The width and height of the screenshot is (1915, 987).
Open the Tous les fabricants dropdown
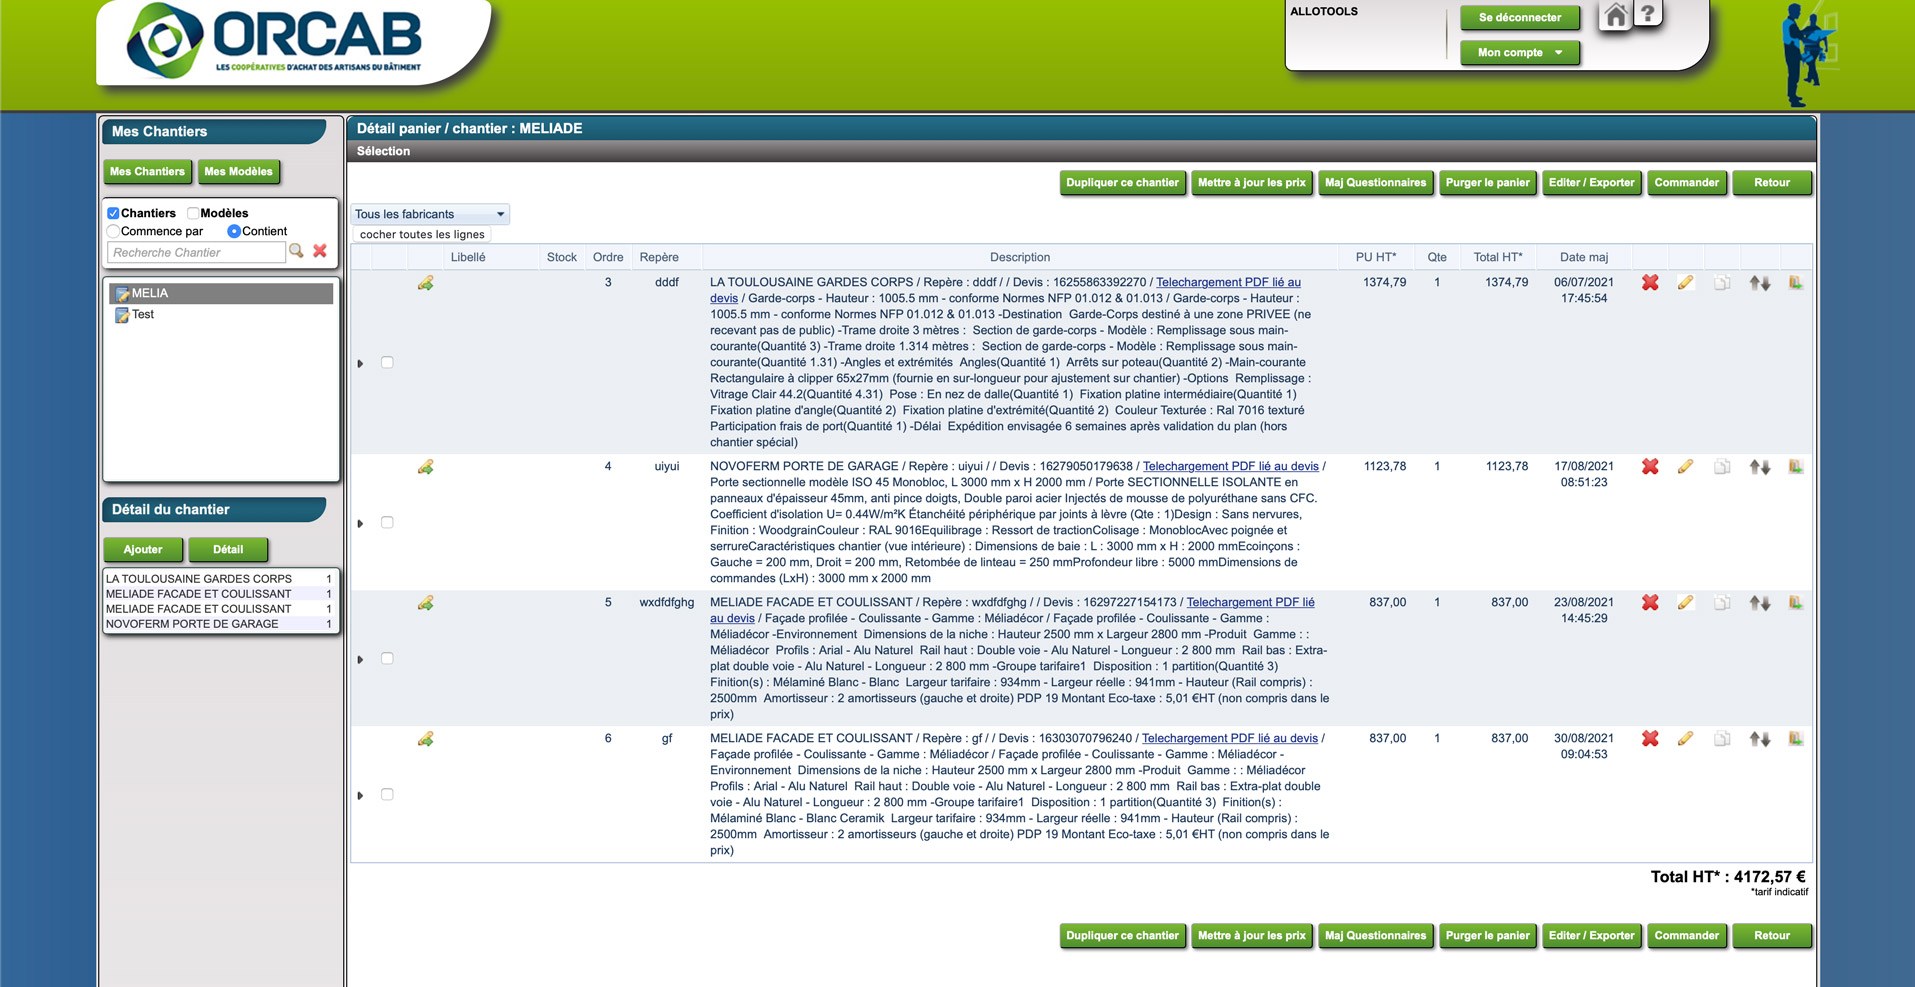pyautogui.click(x=430, y=214)
